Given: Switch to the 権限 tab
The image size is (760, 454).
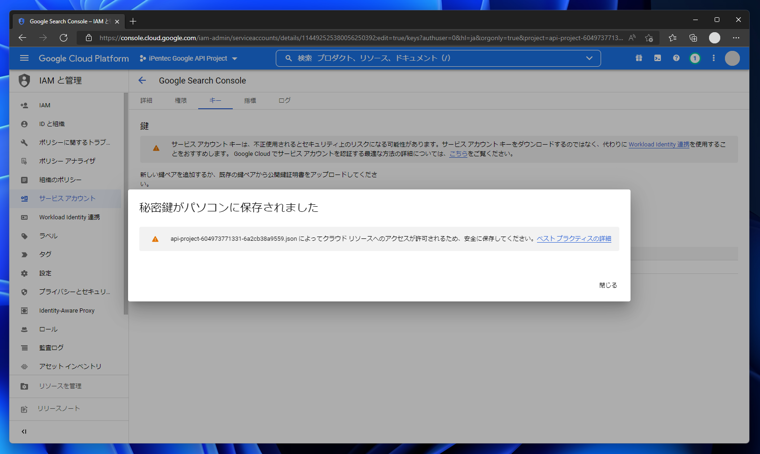Looking at the screenshot, I should [x=181, y=101].
